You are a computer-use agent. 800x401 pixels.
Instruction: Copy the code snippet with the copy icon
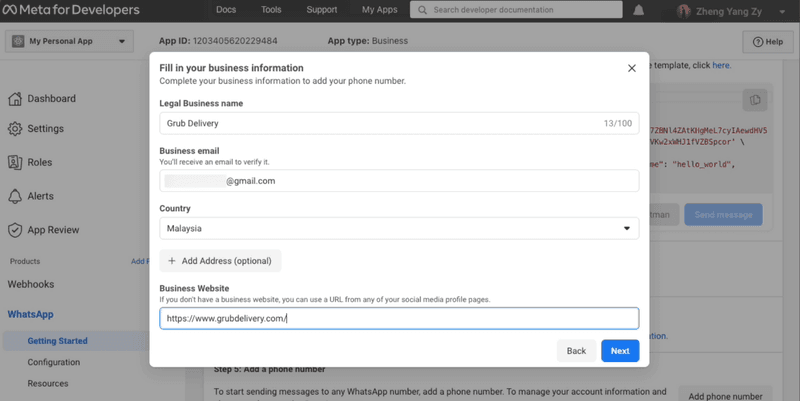click(755, 100)
